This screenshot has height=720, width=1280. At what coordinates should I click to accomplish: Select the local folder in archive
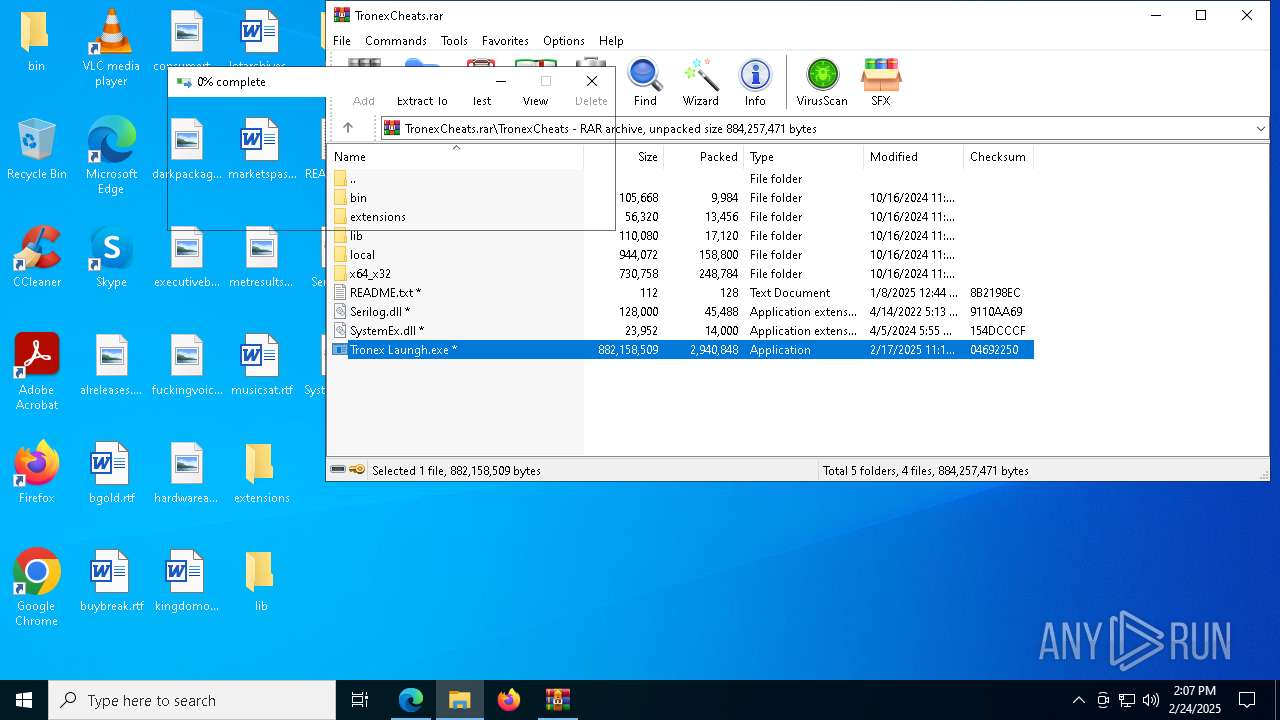click(681, 255)
